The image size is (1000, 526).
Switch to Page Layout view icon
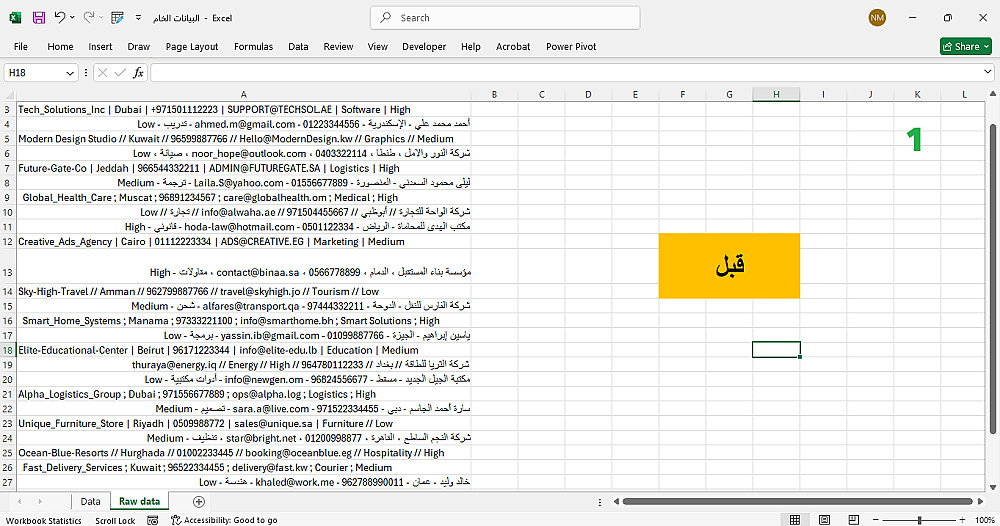824,520
